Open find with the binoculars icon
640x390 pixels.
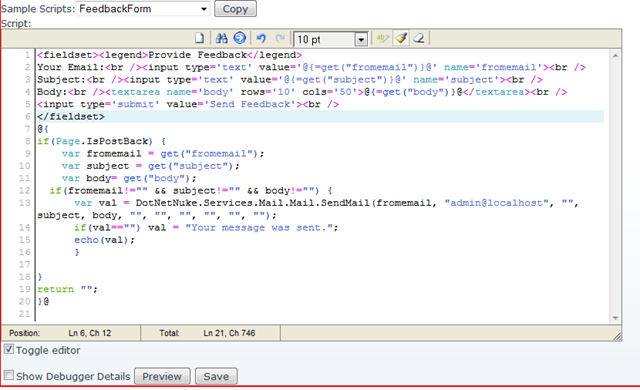point(222,38)
